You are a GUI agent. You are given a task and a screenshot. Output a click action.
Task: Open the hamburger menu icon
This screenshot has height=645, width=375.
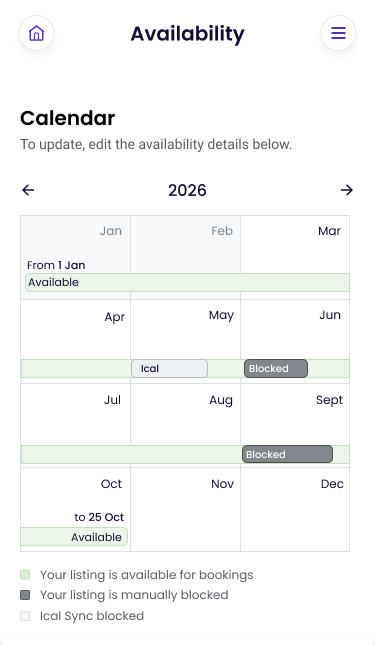338,33
